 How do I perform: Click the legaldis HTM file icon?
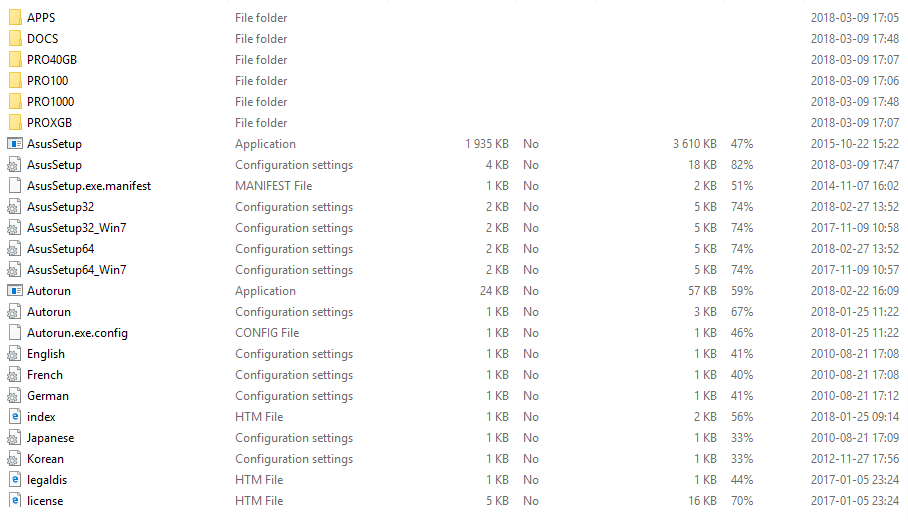click(x=15, y=480)
